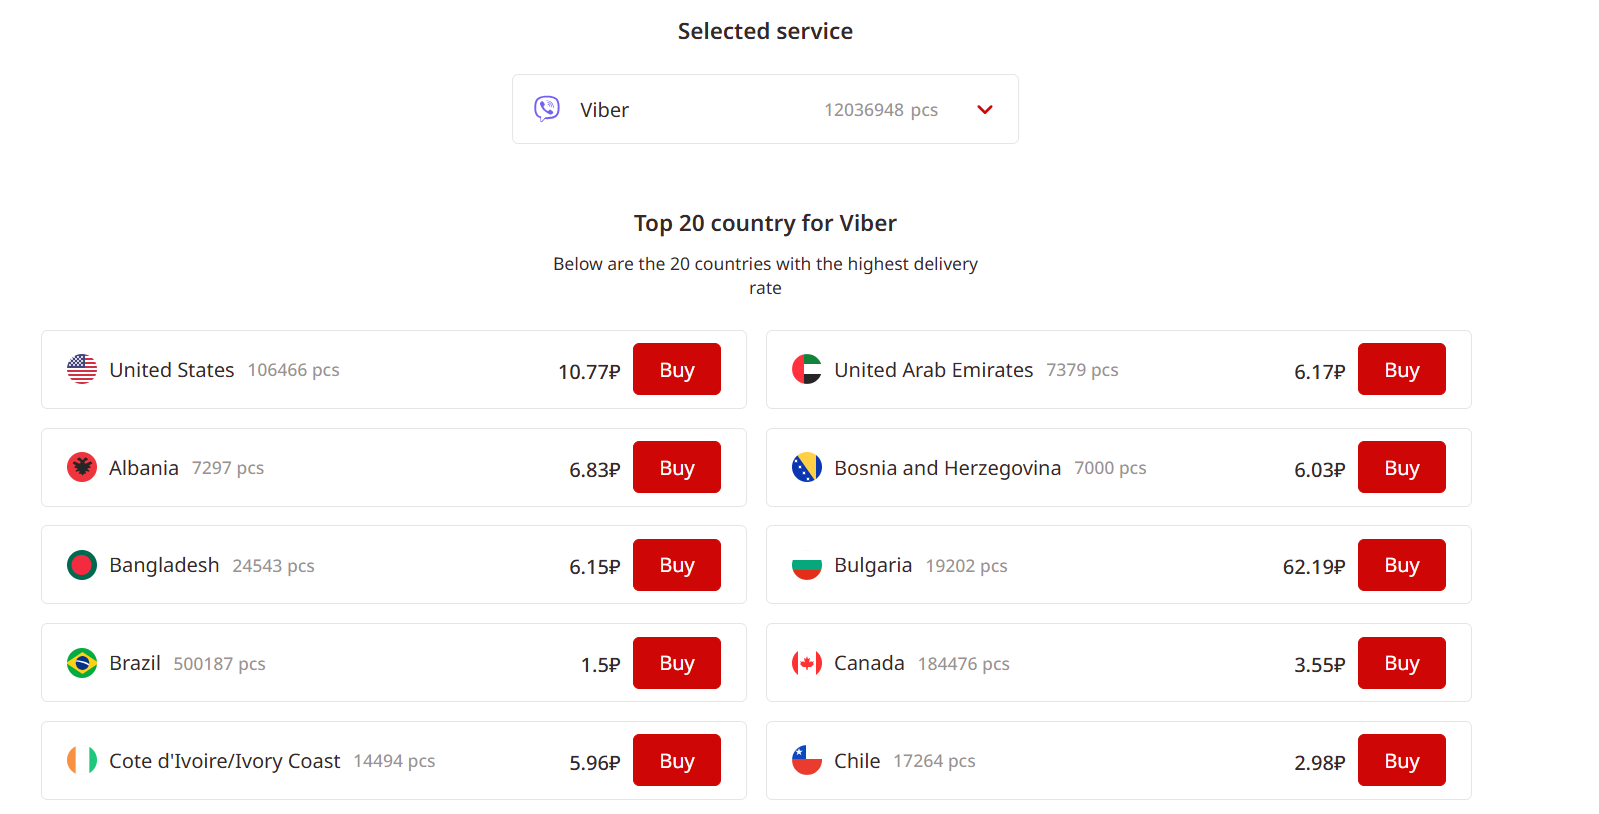Select the Canada country name
This screenshot has width=1599, height=814.
pyautogui.click(x=869, y=663)
